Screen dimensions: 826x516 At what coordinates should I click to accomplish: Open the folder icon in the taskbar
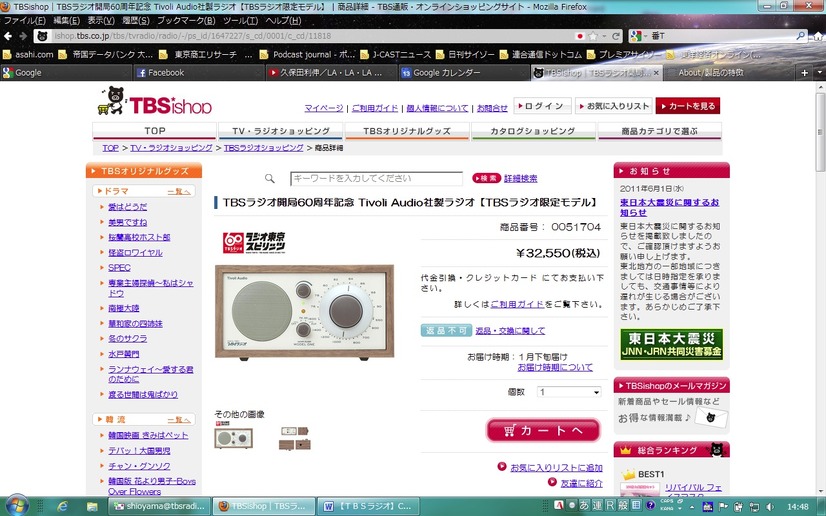92,507
